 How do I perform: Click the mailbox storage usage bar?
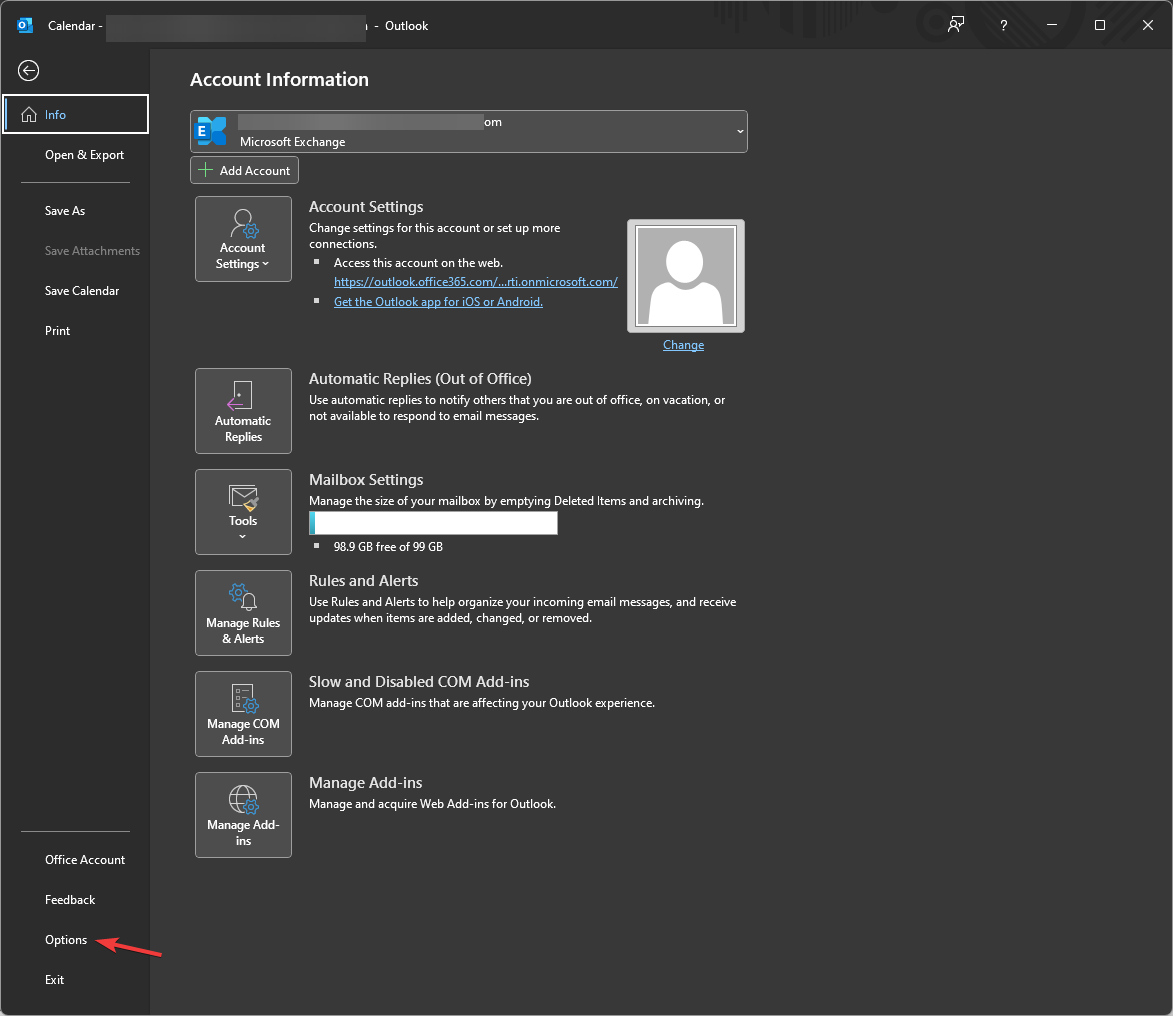tap(433, 522)
